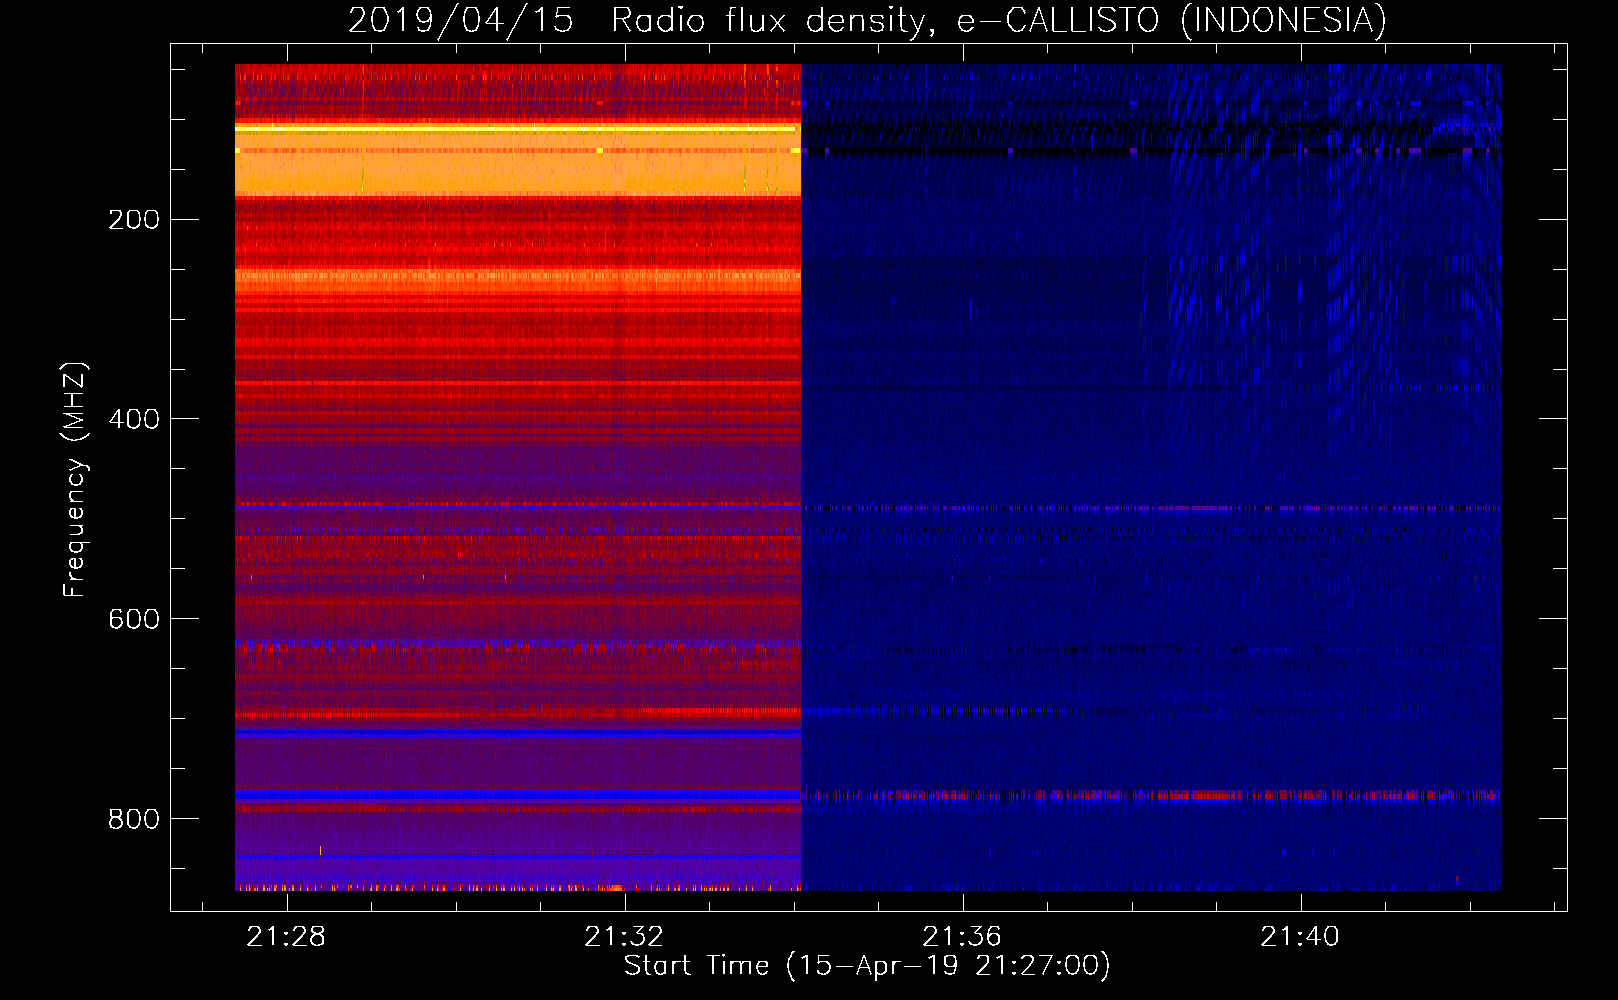Click the 'Start Time (15-Apr-19 21:27:00)' axis label

pos(867,966)
